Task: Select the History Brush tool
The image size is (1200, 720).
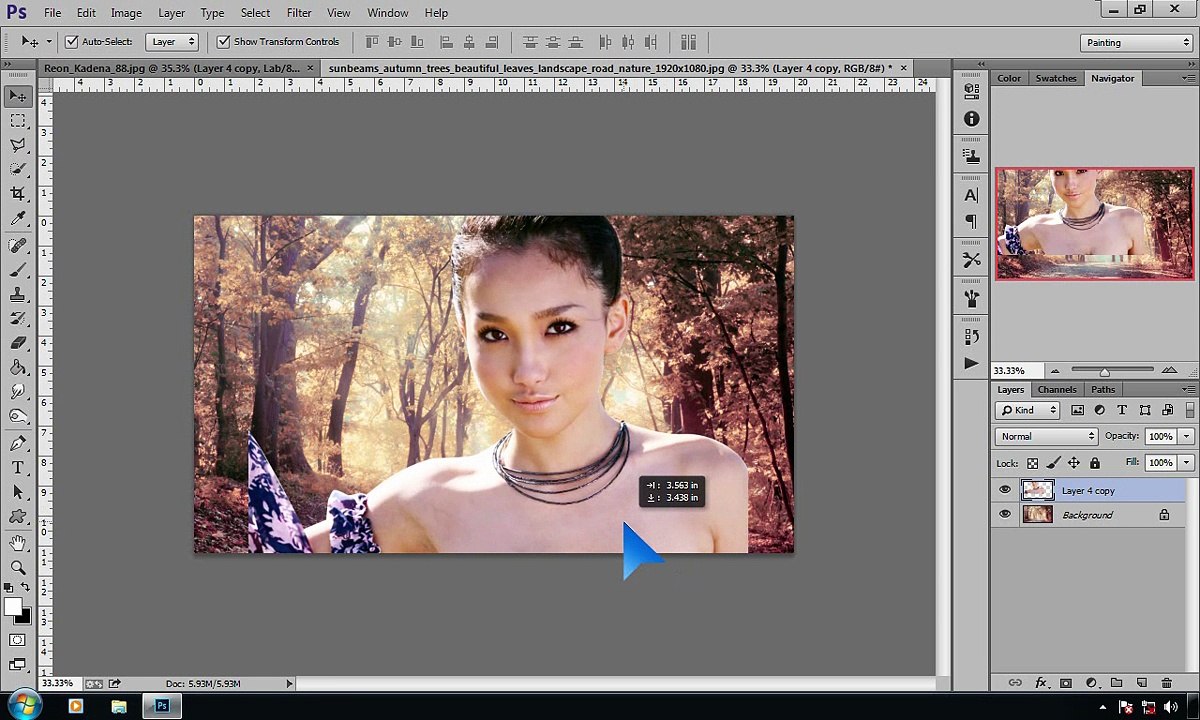Action: pyautogui.click(x=18, y=318)
